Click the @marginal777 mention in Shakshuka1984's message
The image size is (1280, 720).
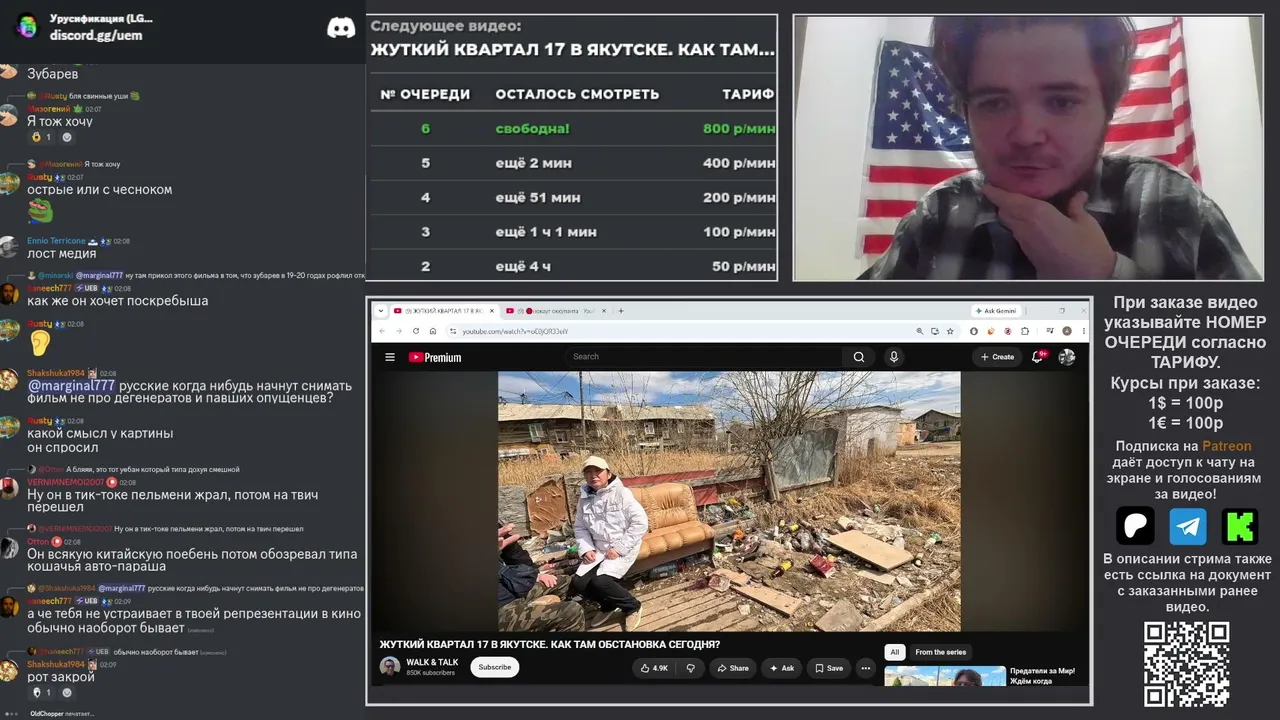[71, 386]
